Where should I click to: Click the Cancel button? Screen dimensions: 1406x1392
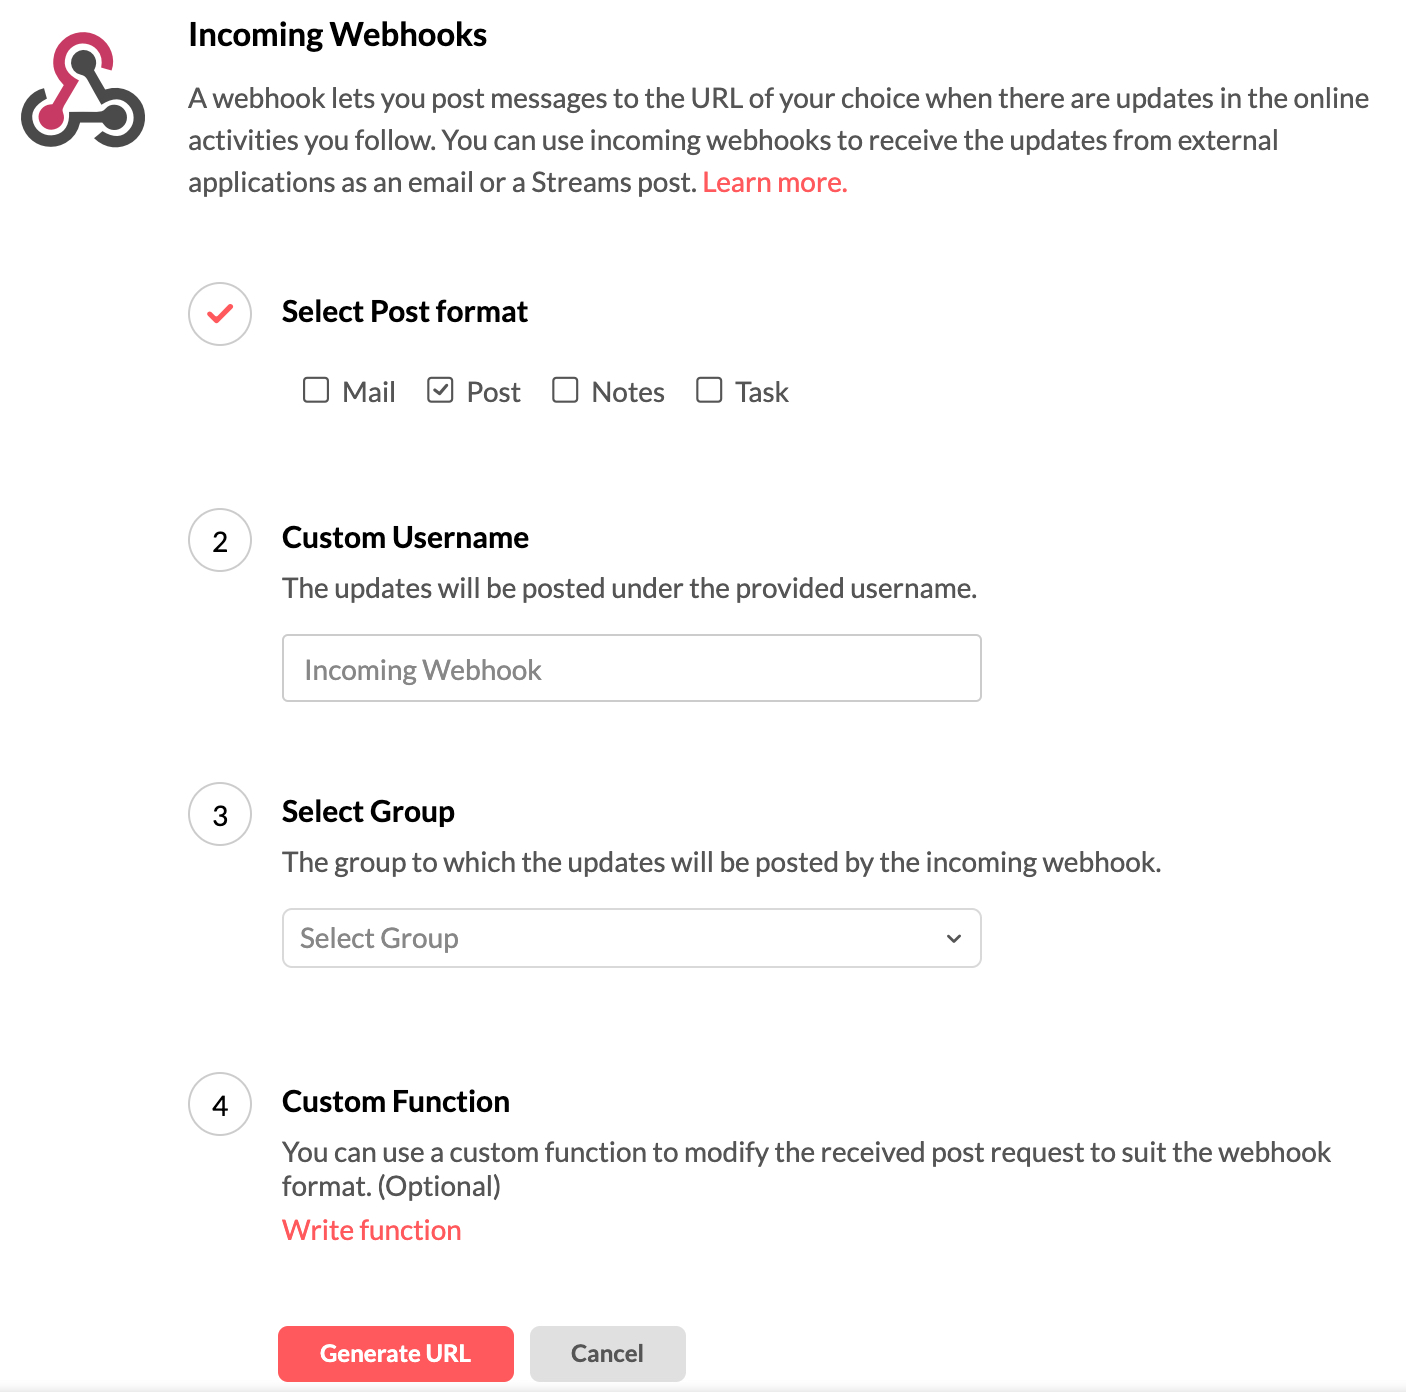[x=607, y=1354]
